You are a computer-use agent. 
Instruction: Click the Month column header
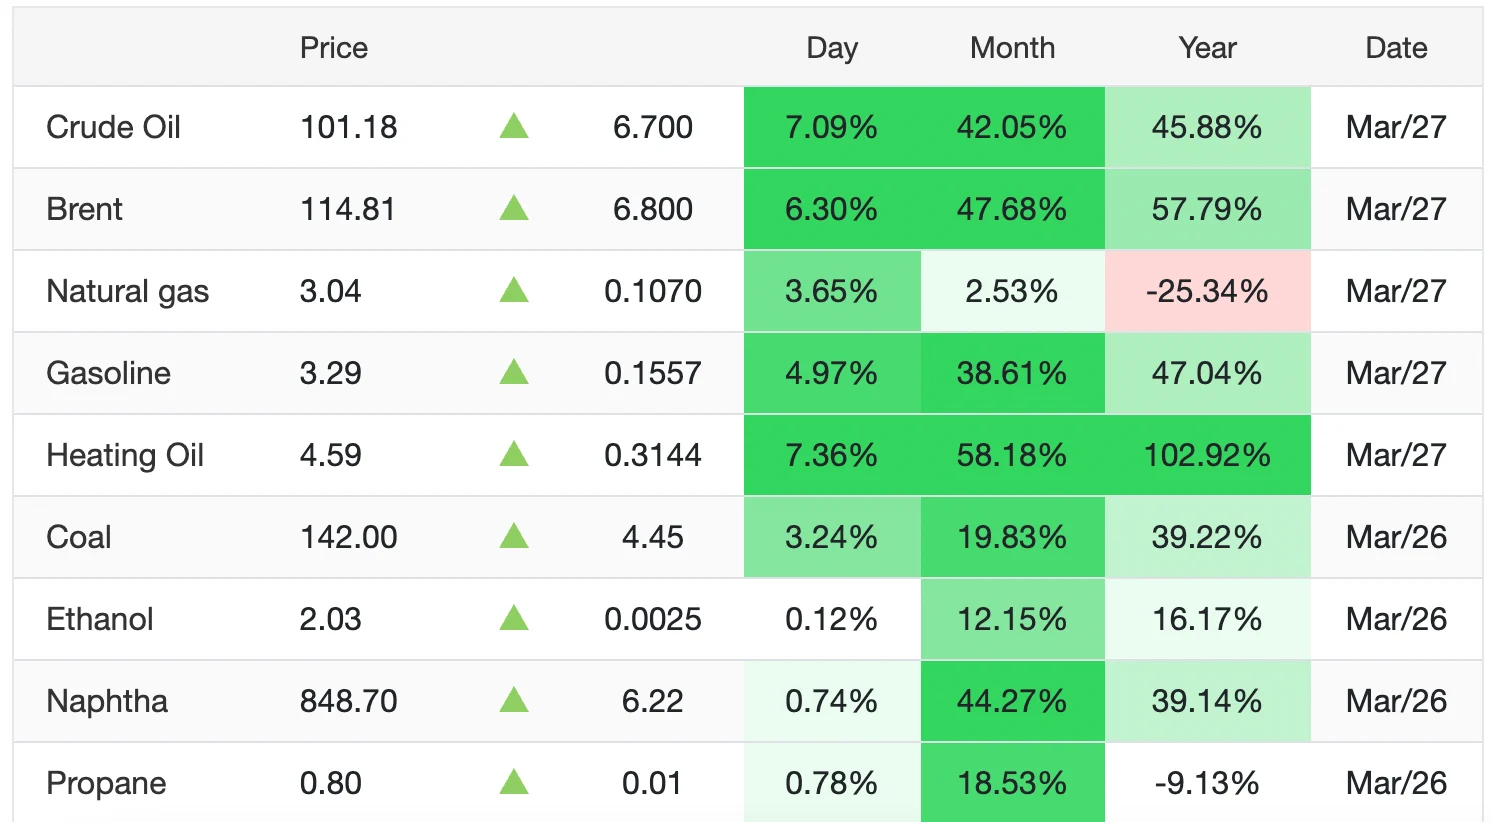point(1012,48)
